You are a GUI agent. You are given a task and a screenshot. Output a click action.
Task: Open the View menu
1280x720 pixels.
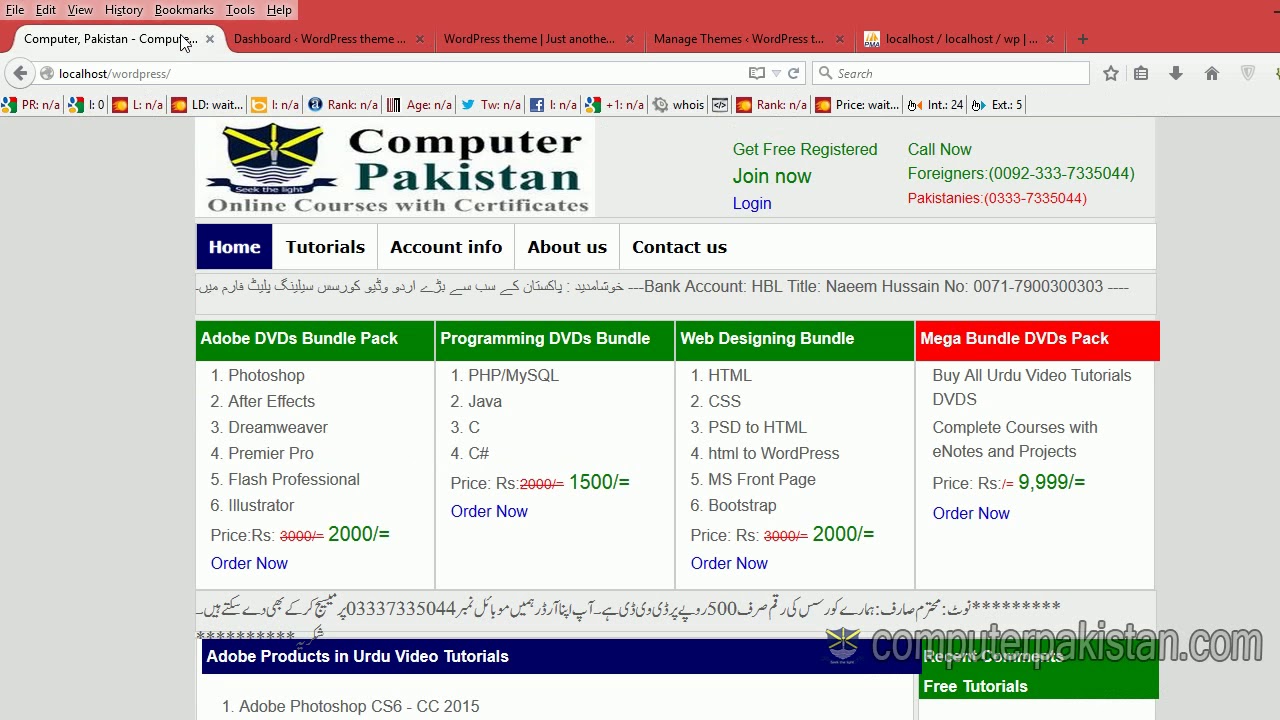[80, 10]
